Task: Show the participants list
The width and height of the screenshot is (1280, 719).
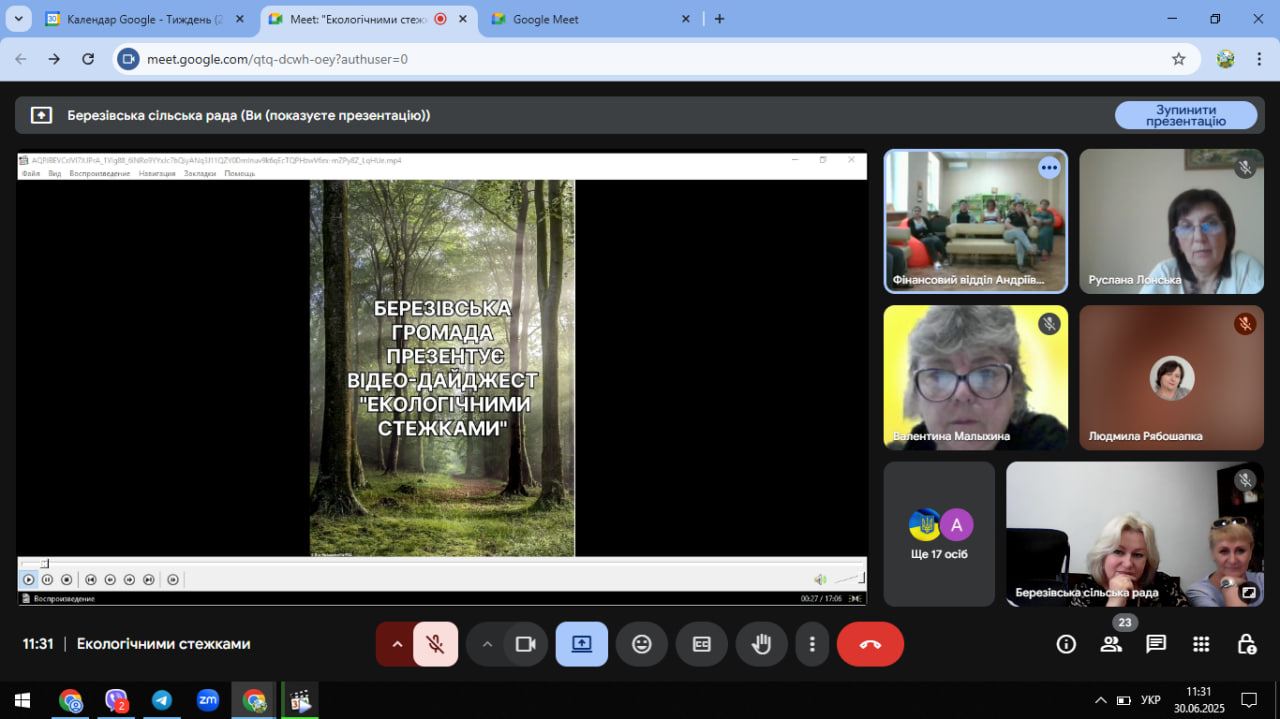Action: [x=1111, y=644]
